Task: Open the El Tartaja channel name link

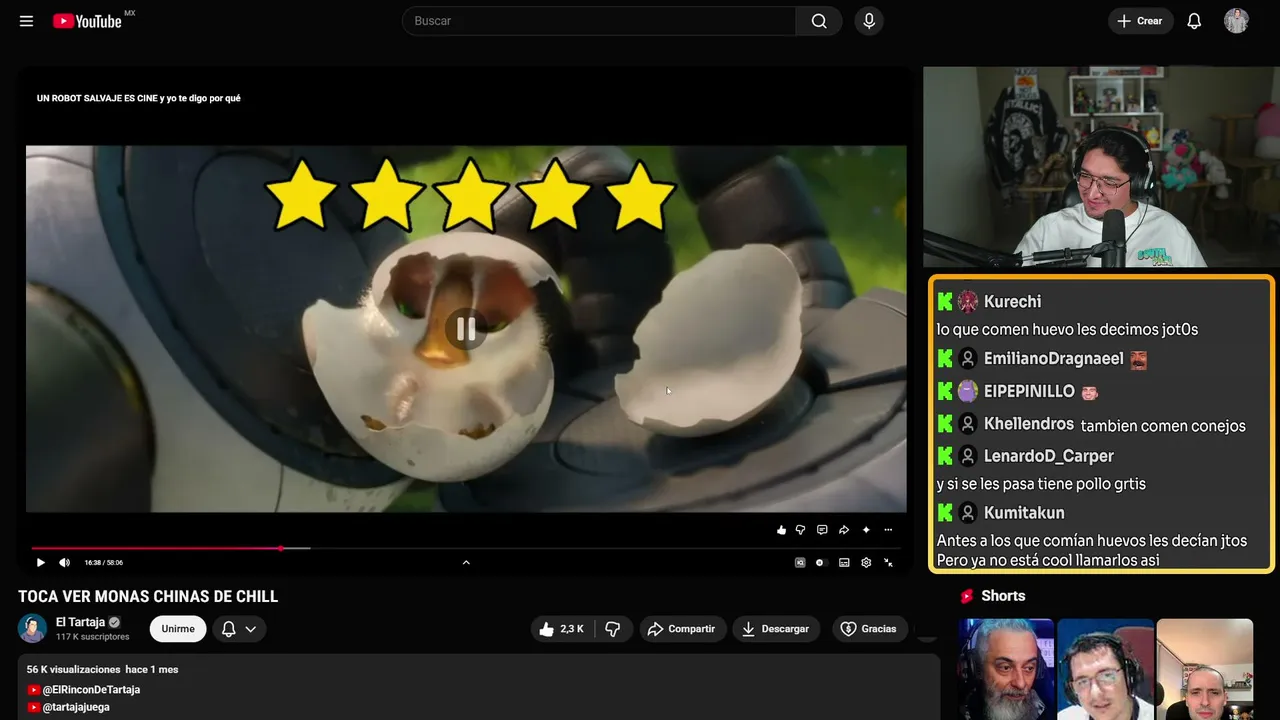Action: click(81, 622)
